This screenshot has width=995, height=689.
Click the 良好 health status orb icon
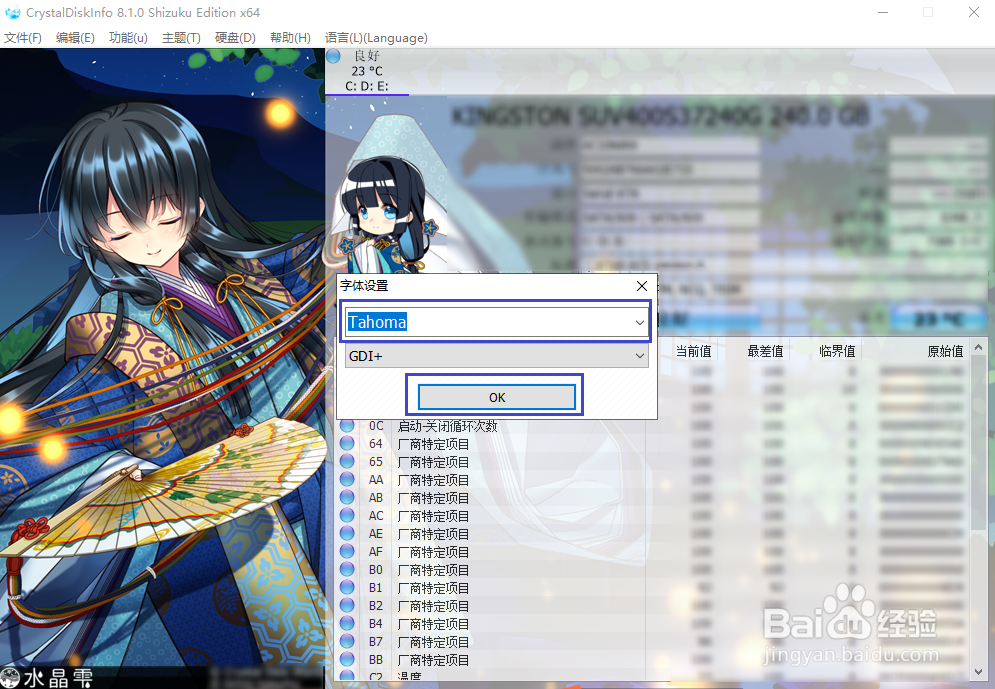[334, 56]
